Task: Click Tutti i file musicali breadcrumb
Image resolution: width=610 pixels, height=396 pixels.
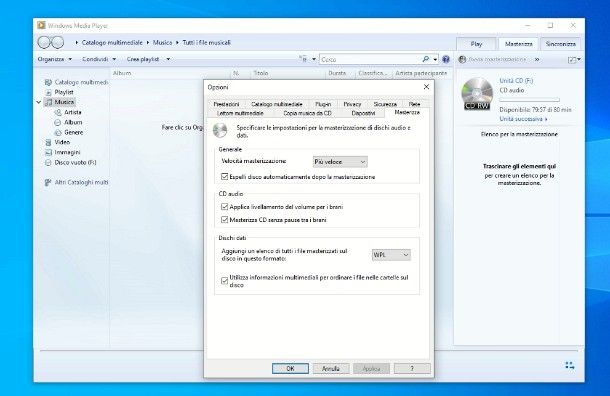Action: [x=207, y=42]
